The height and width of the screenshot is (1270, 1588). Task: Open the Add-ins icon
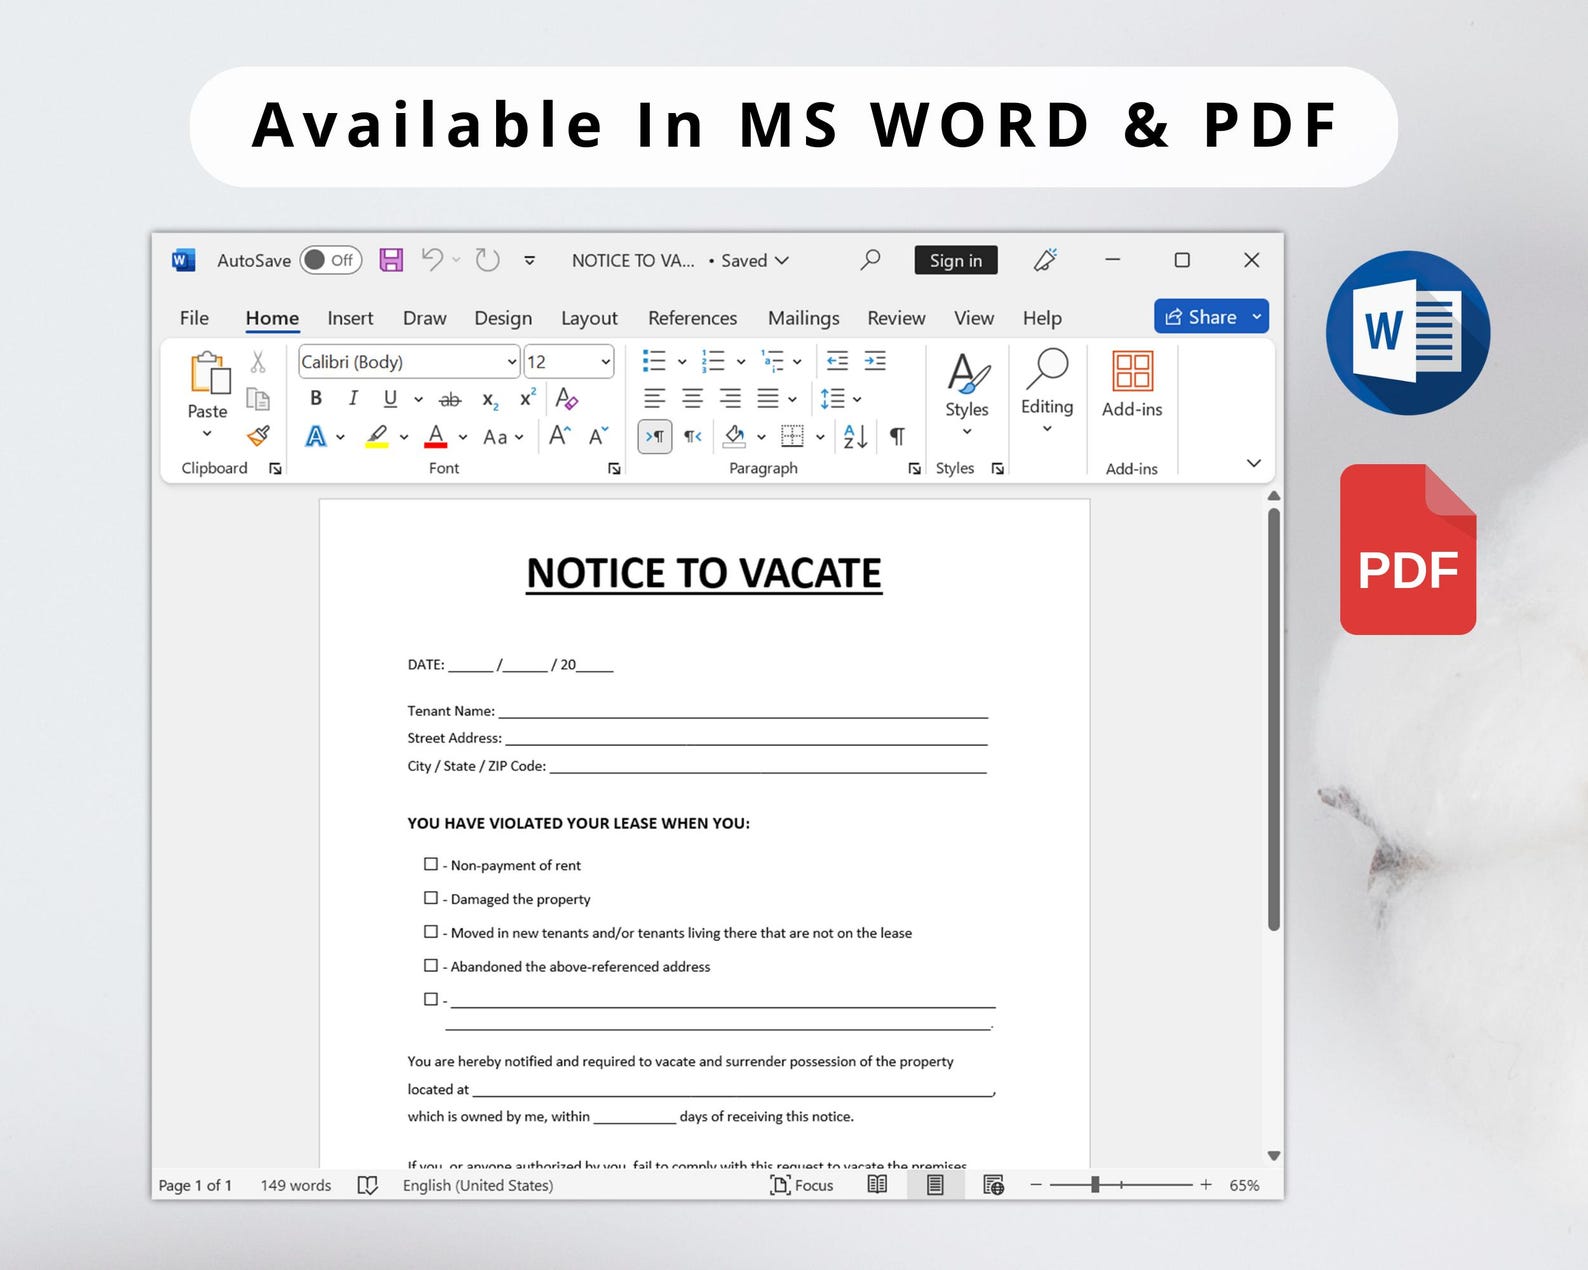(x=1132, y=371)
